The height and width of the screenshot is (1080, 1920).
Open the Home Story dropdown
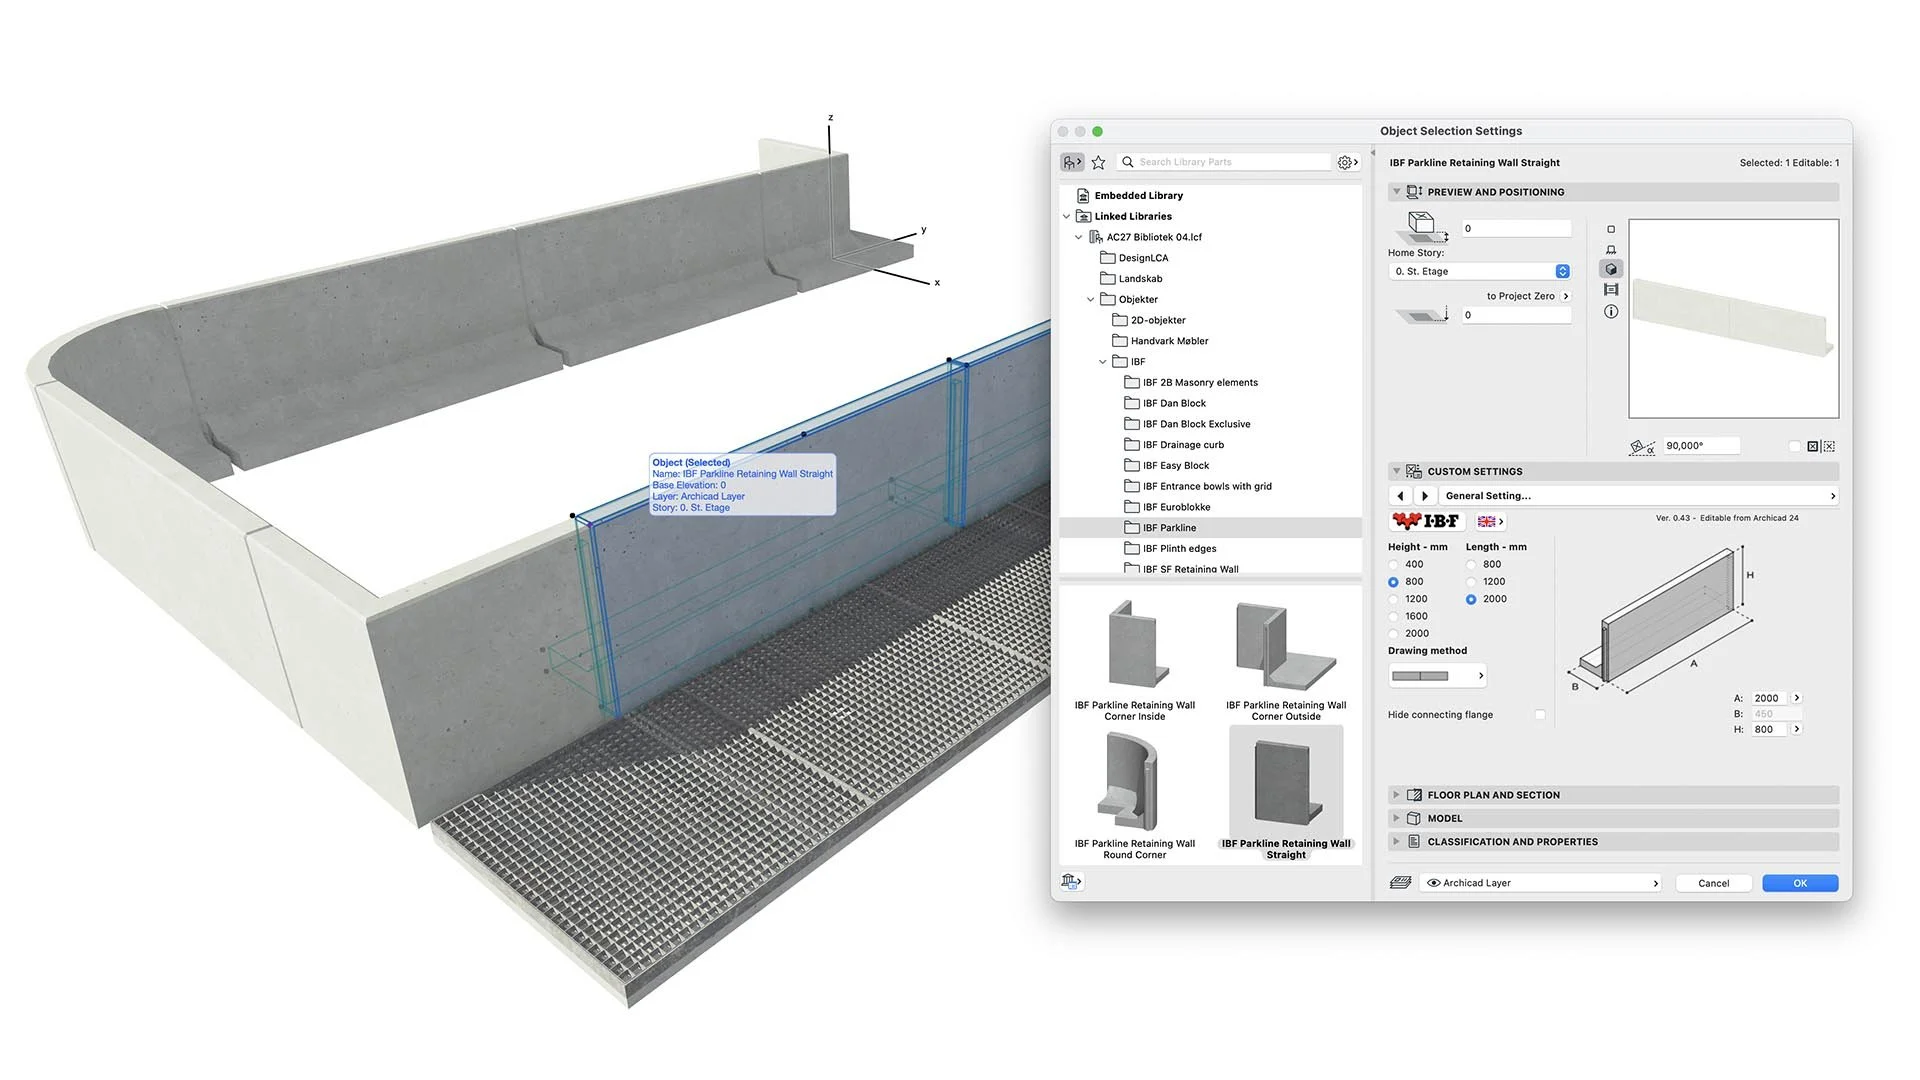[x=1481, y=271]
